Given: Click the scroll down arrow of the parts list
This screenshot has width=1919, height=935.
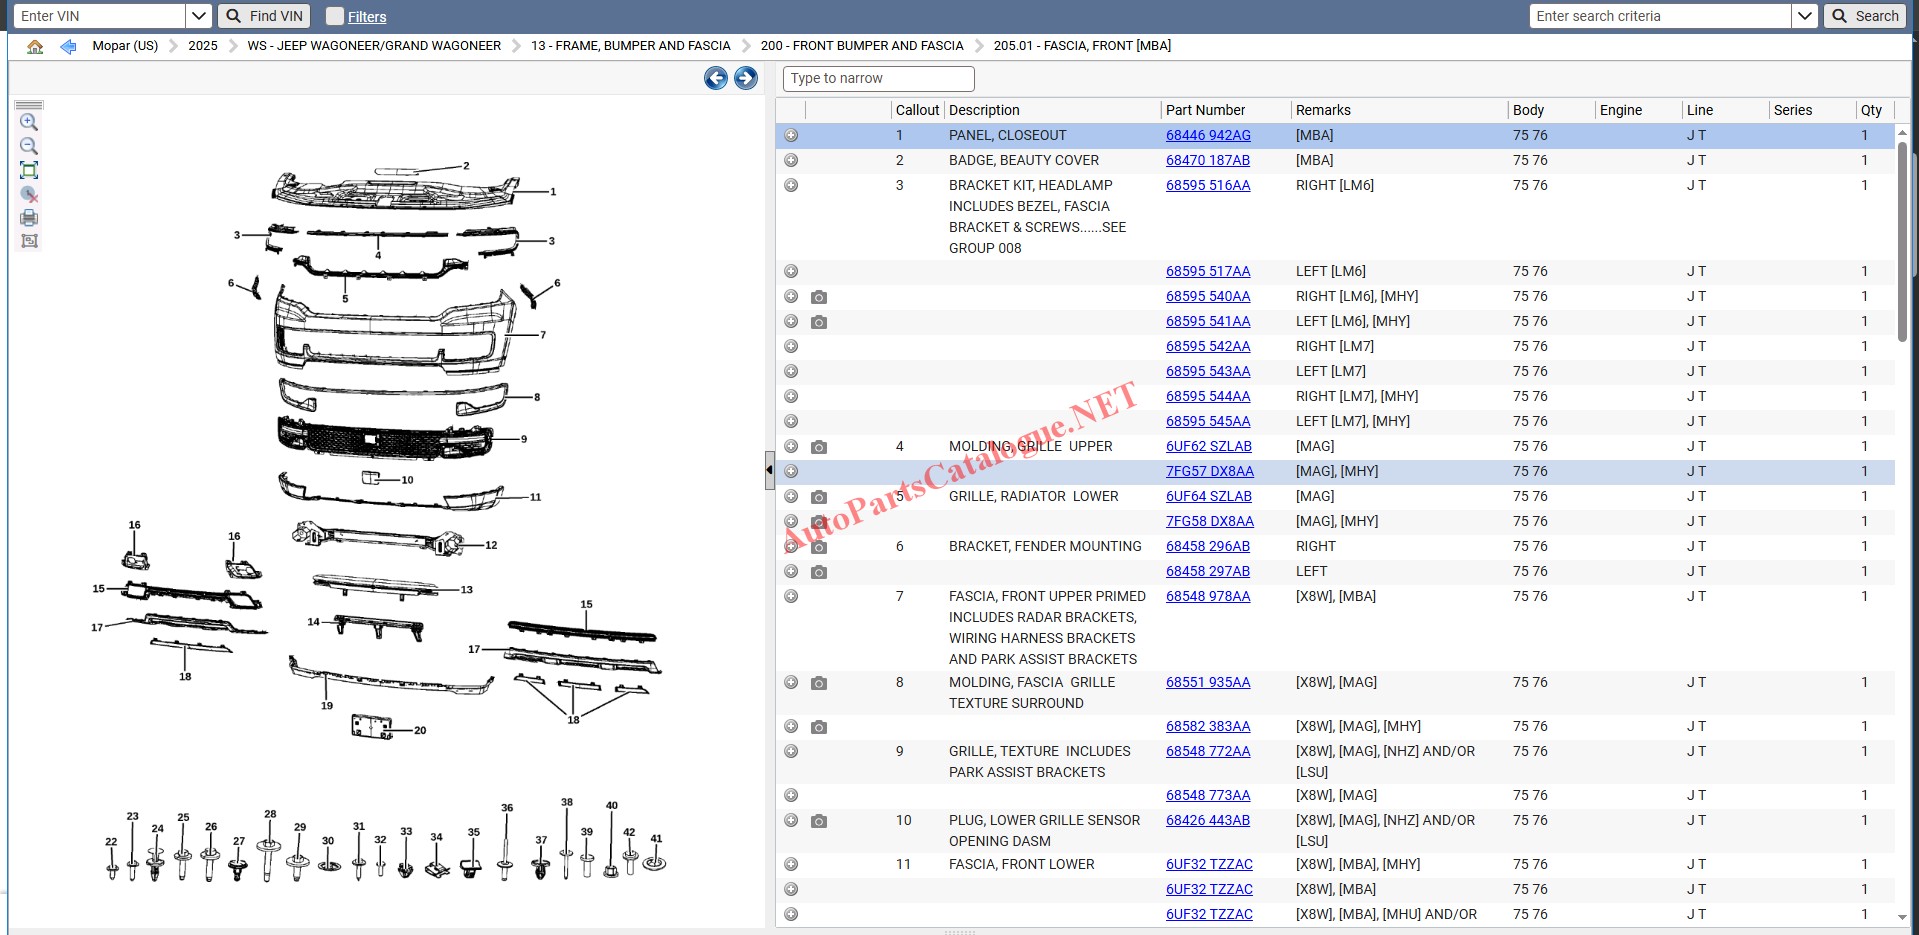Looking at the screenshot, I should [x=1902, y=917].
